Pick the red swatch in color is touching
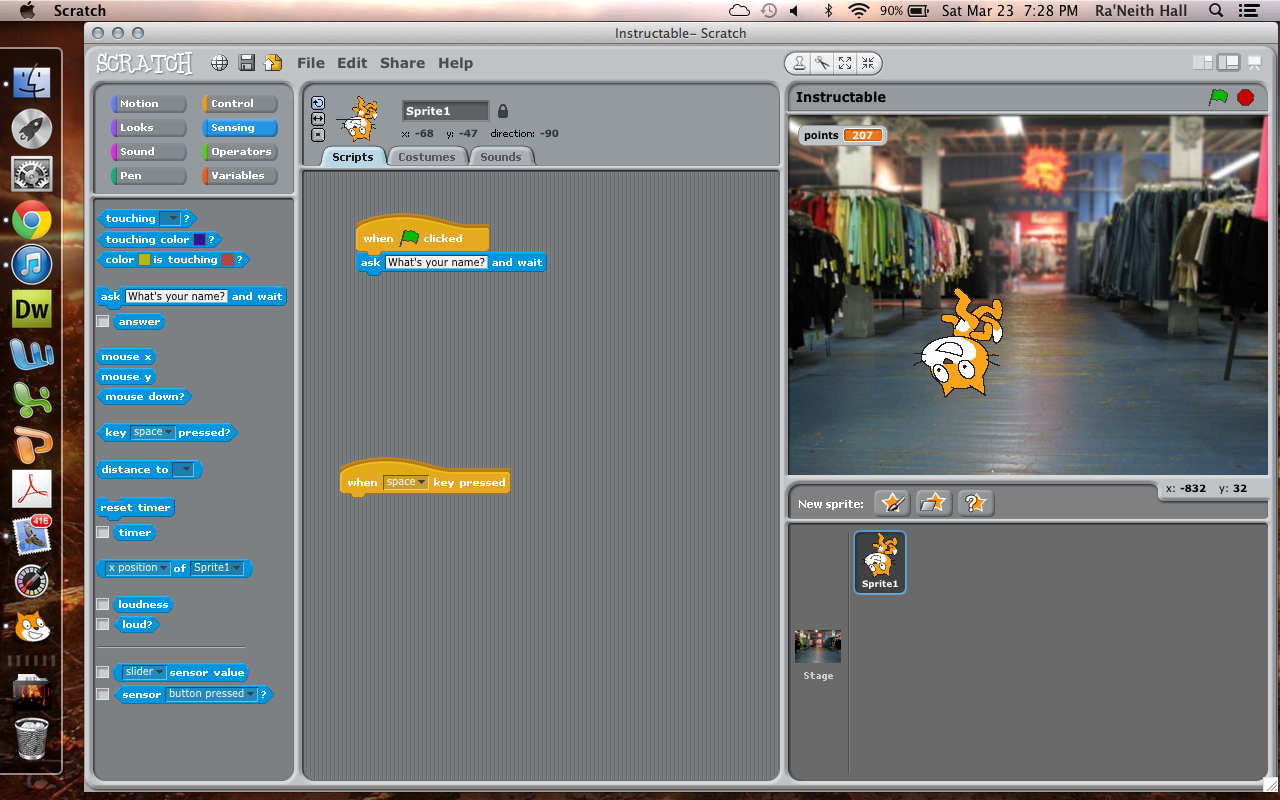Viewport: 1280px width, 800px height. [x=227, y=260]
